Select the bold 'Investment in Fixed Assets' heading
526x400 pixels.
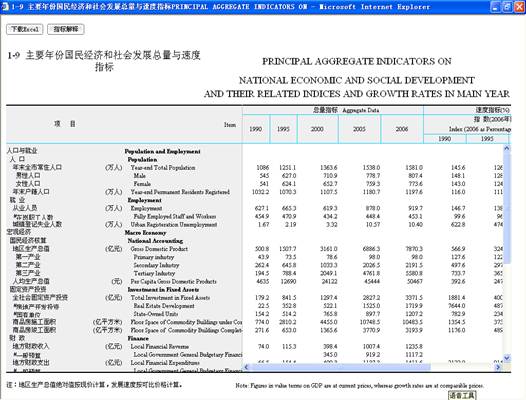click(x=163, y=290)
